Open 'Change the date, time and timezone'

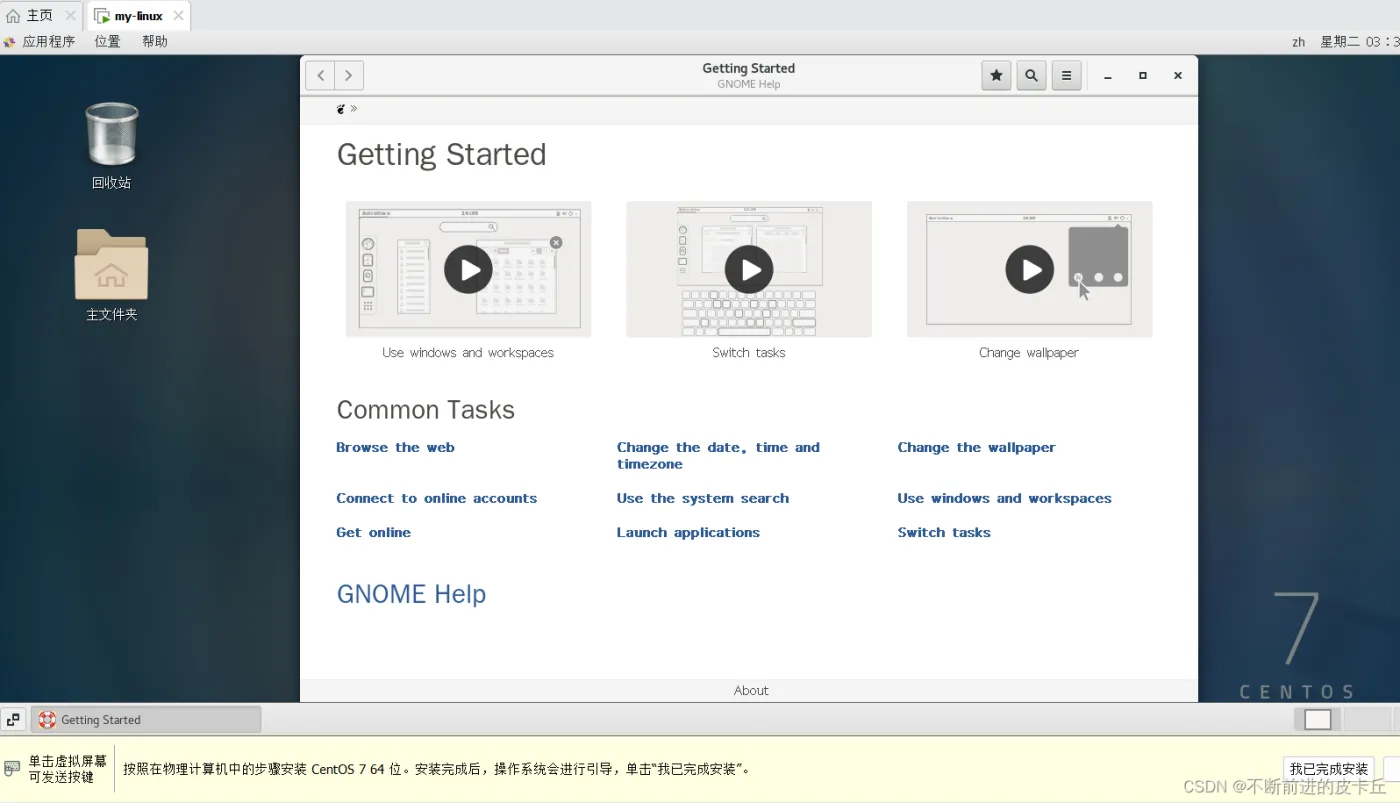click(x=718, y=455)
